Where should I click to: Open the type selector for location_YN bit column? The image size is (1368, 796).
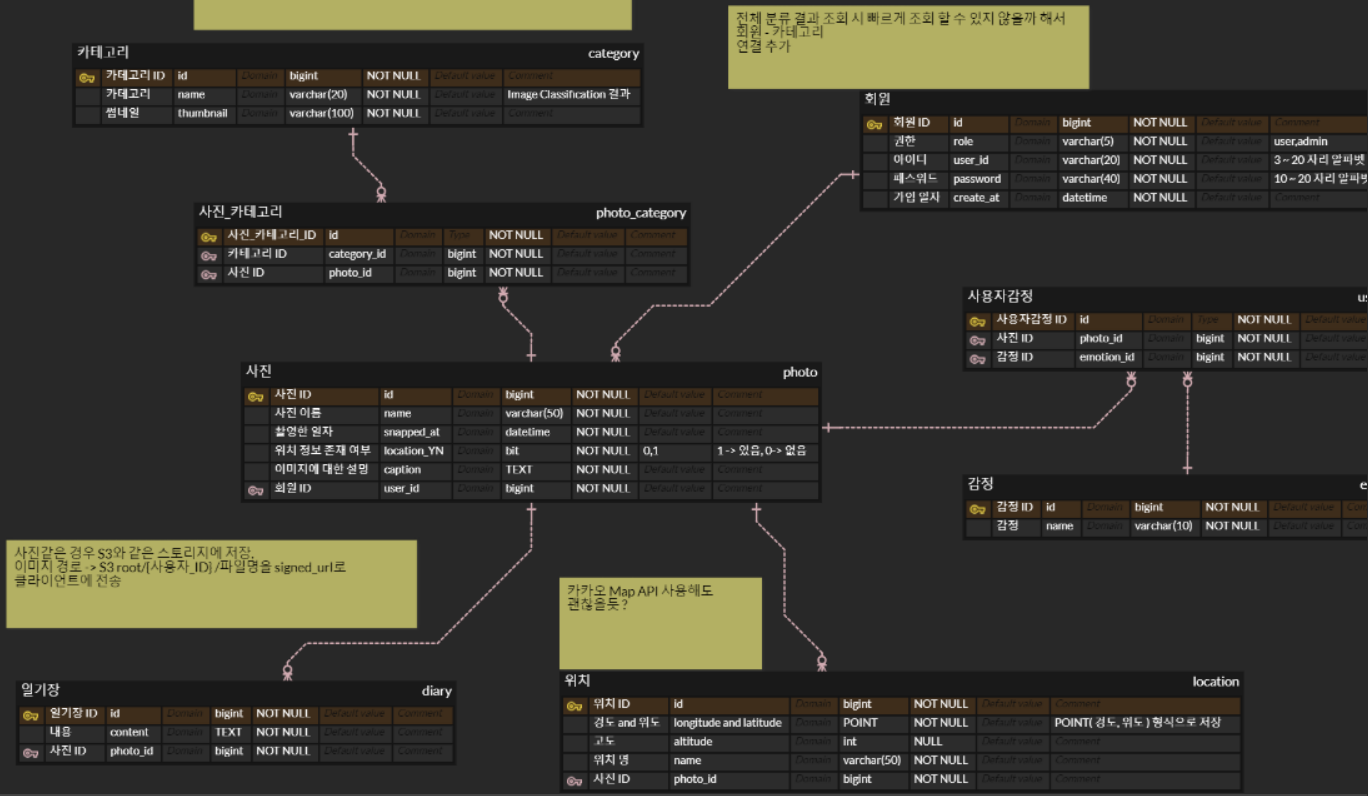[536, 450]
